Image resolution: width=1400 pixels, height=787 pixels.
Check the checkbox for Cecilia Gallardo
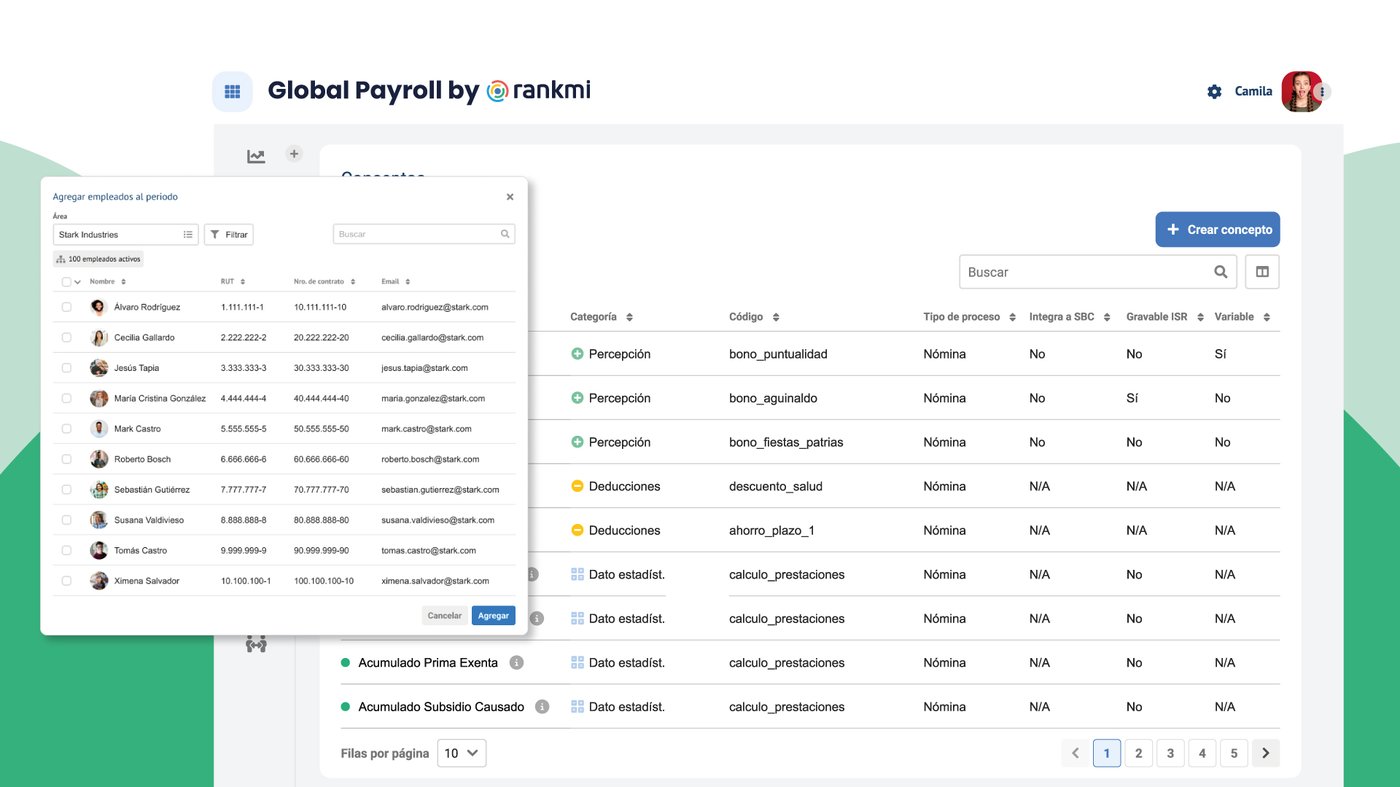pos(66,337)
